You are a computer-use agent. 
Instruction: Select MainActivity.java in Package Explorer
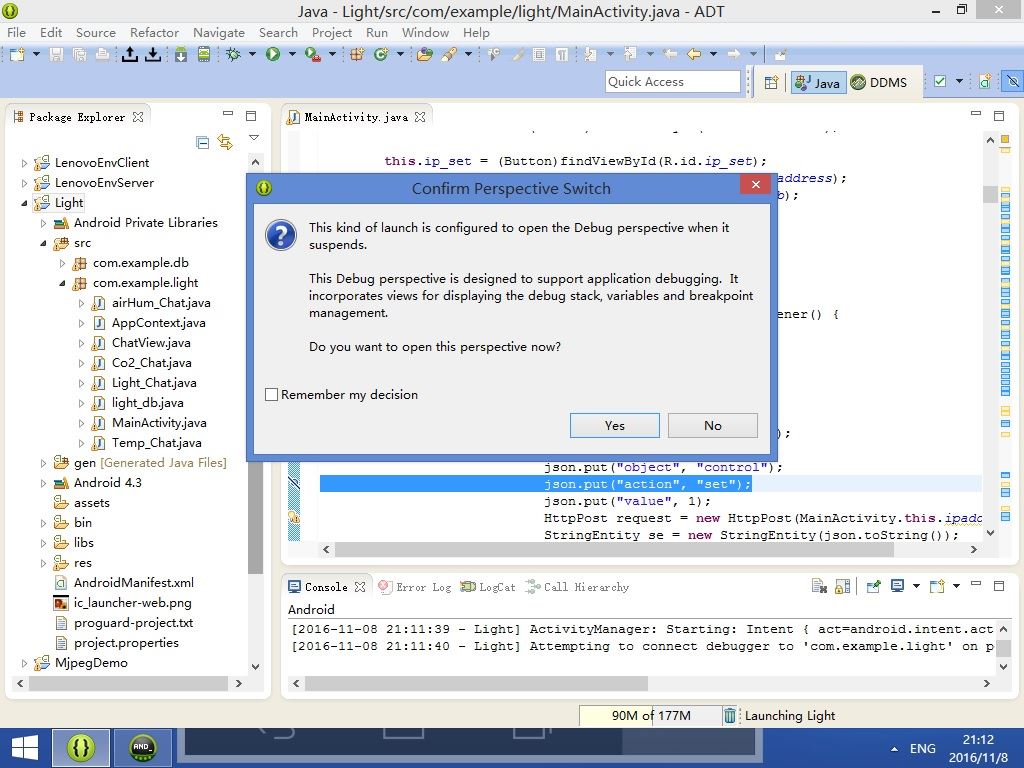point(159,423)
